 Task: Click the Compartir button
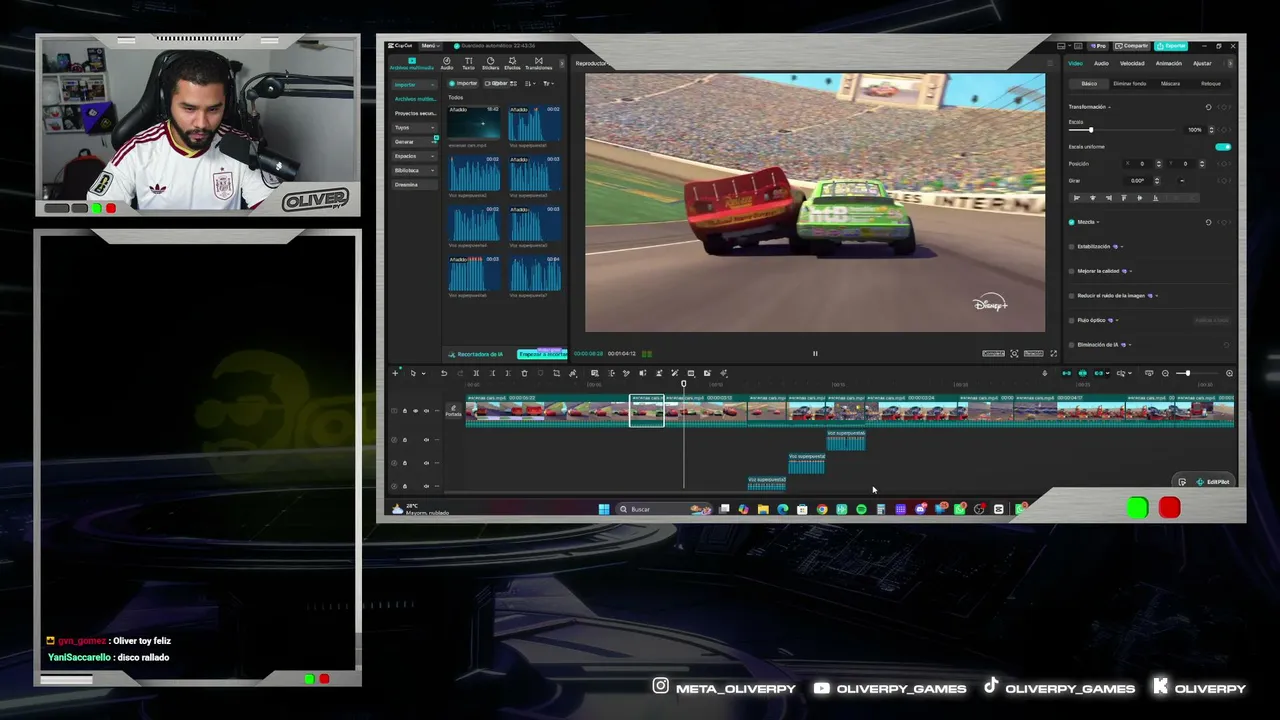(x=1132, y=46)
